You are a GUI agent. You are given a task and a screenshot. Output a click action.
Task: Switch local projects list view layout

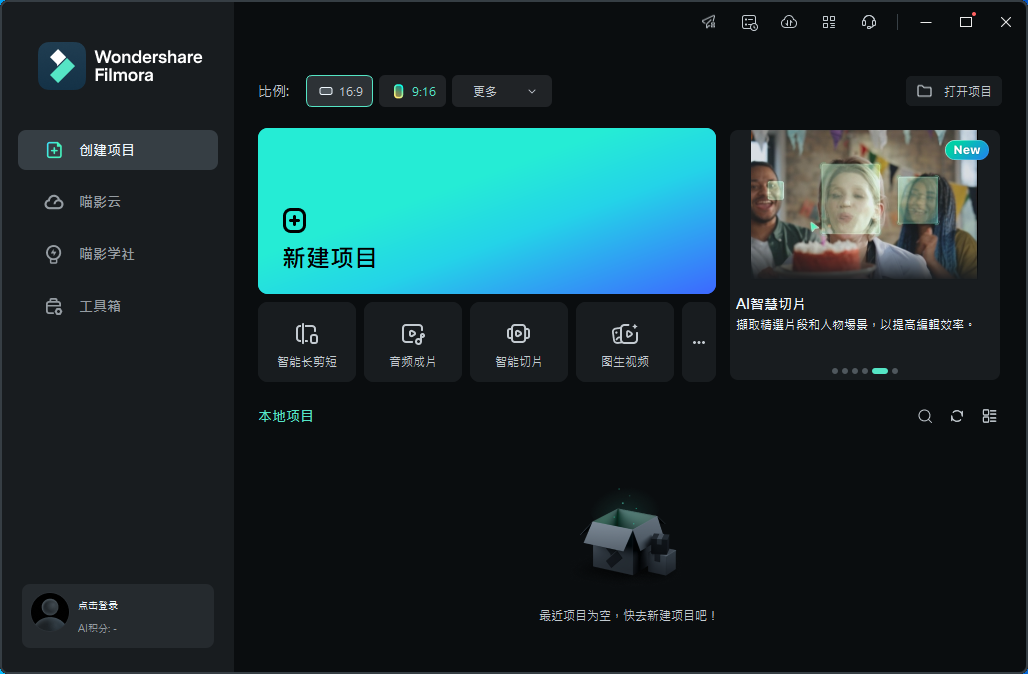point(989,416)
